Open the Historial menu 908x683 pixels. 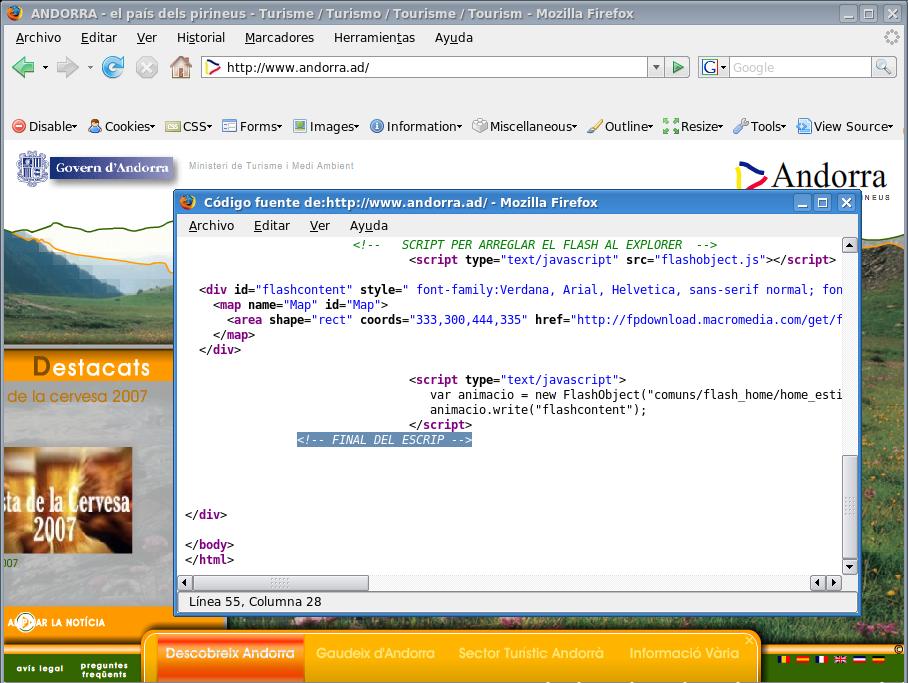(200, 38)
